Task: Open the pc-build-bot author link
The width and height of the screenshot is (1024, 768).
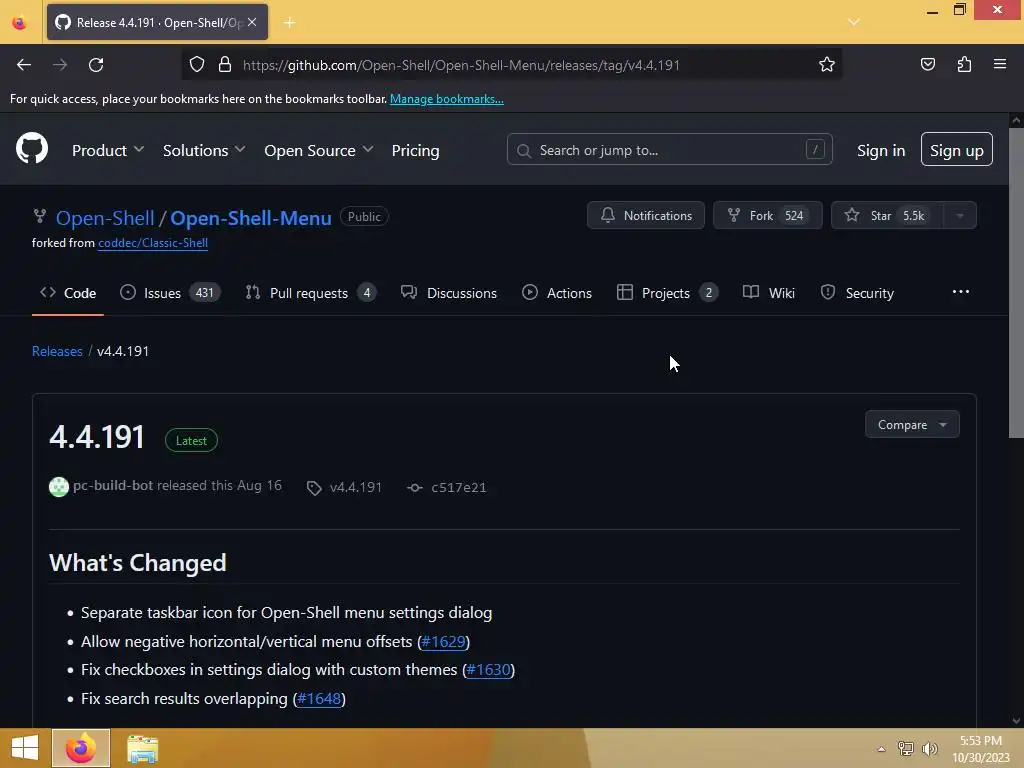Action: (113, 485)
